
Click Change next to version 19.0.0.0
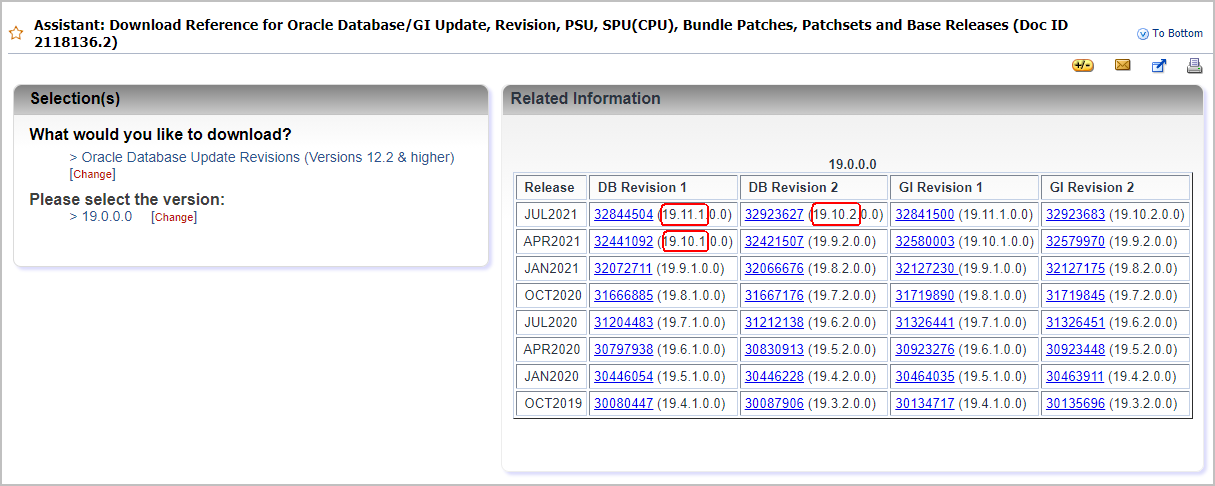click(174, 217)
